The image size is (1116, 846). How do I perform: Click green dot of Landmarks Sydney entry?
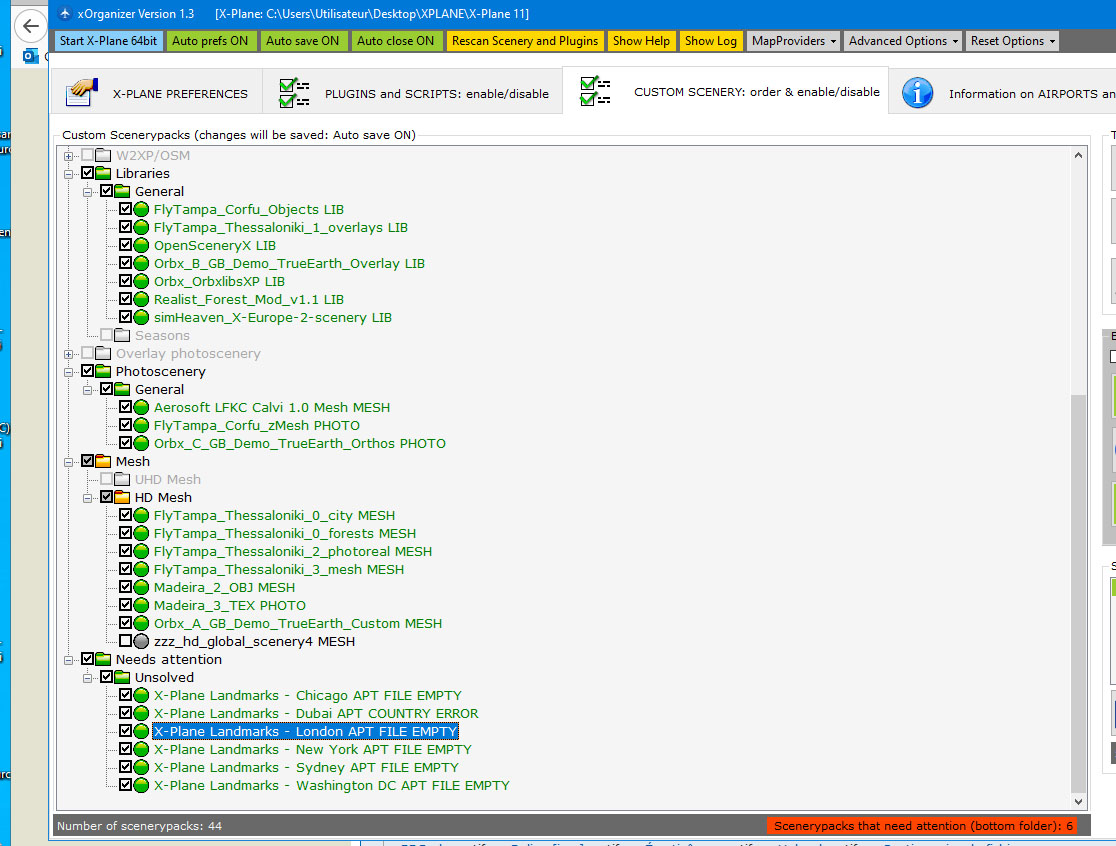click(x=142, y=768)
